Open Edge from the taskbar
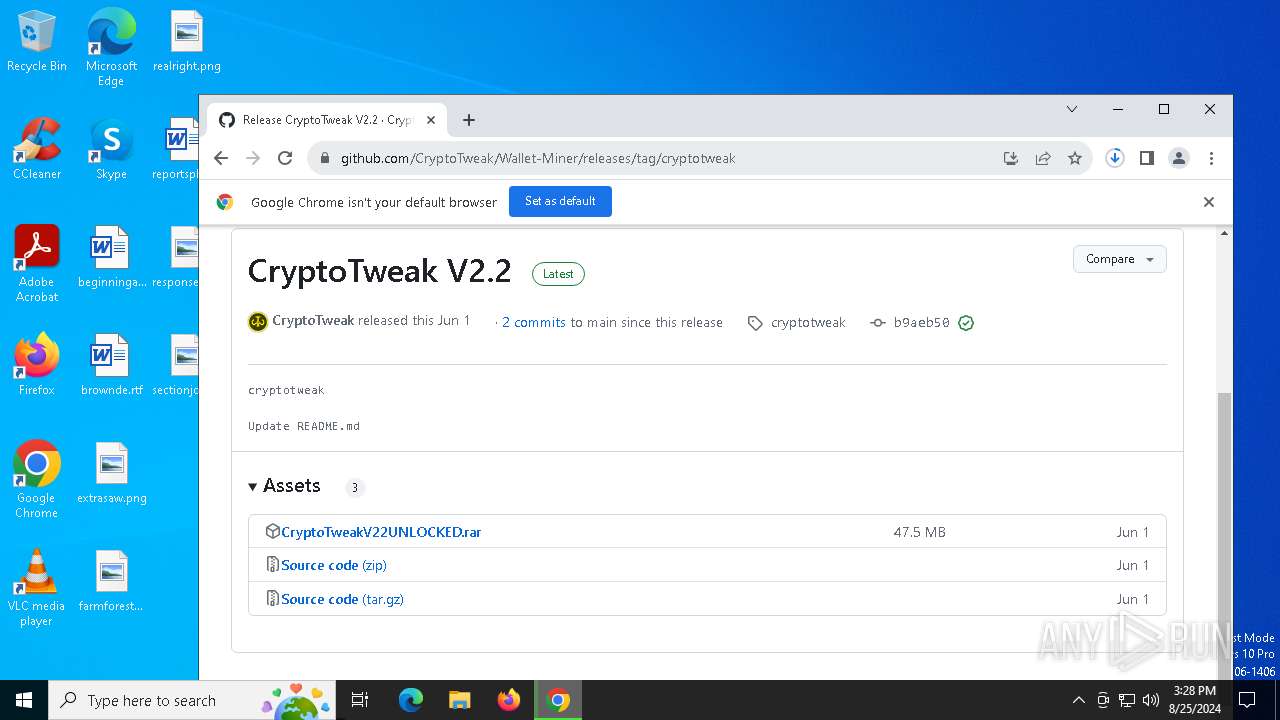 (411, 700)
